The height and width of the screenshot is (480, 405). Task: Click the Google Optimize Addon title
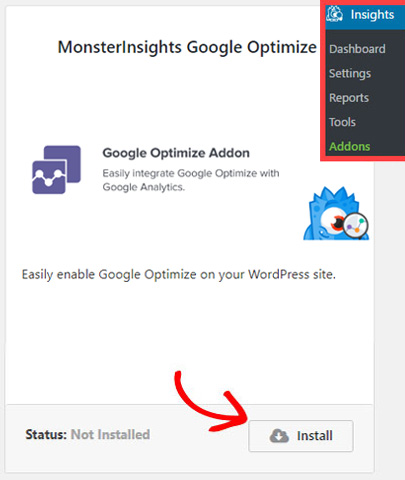[x=176, y=153]
